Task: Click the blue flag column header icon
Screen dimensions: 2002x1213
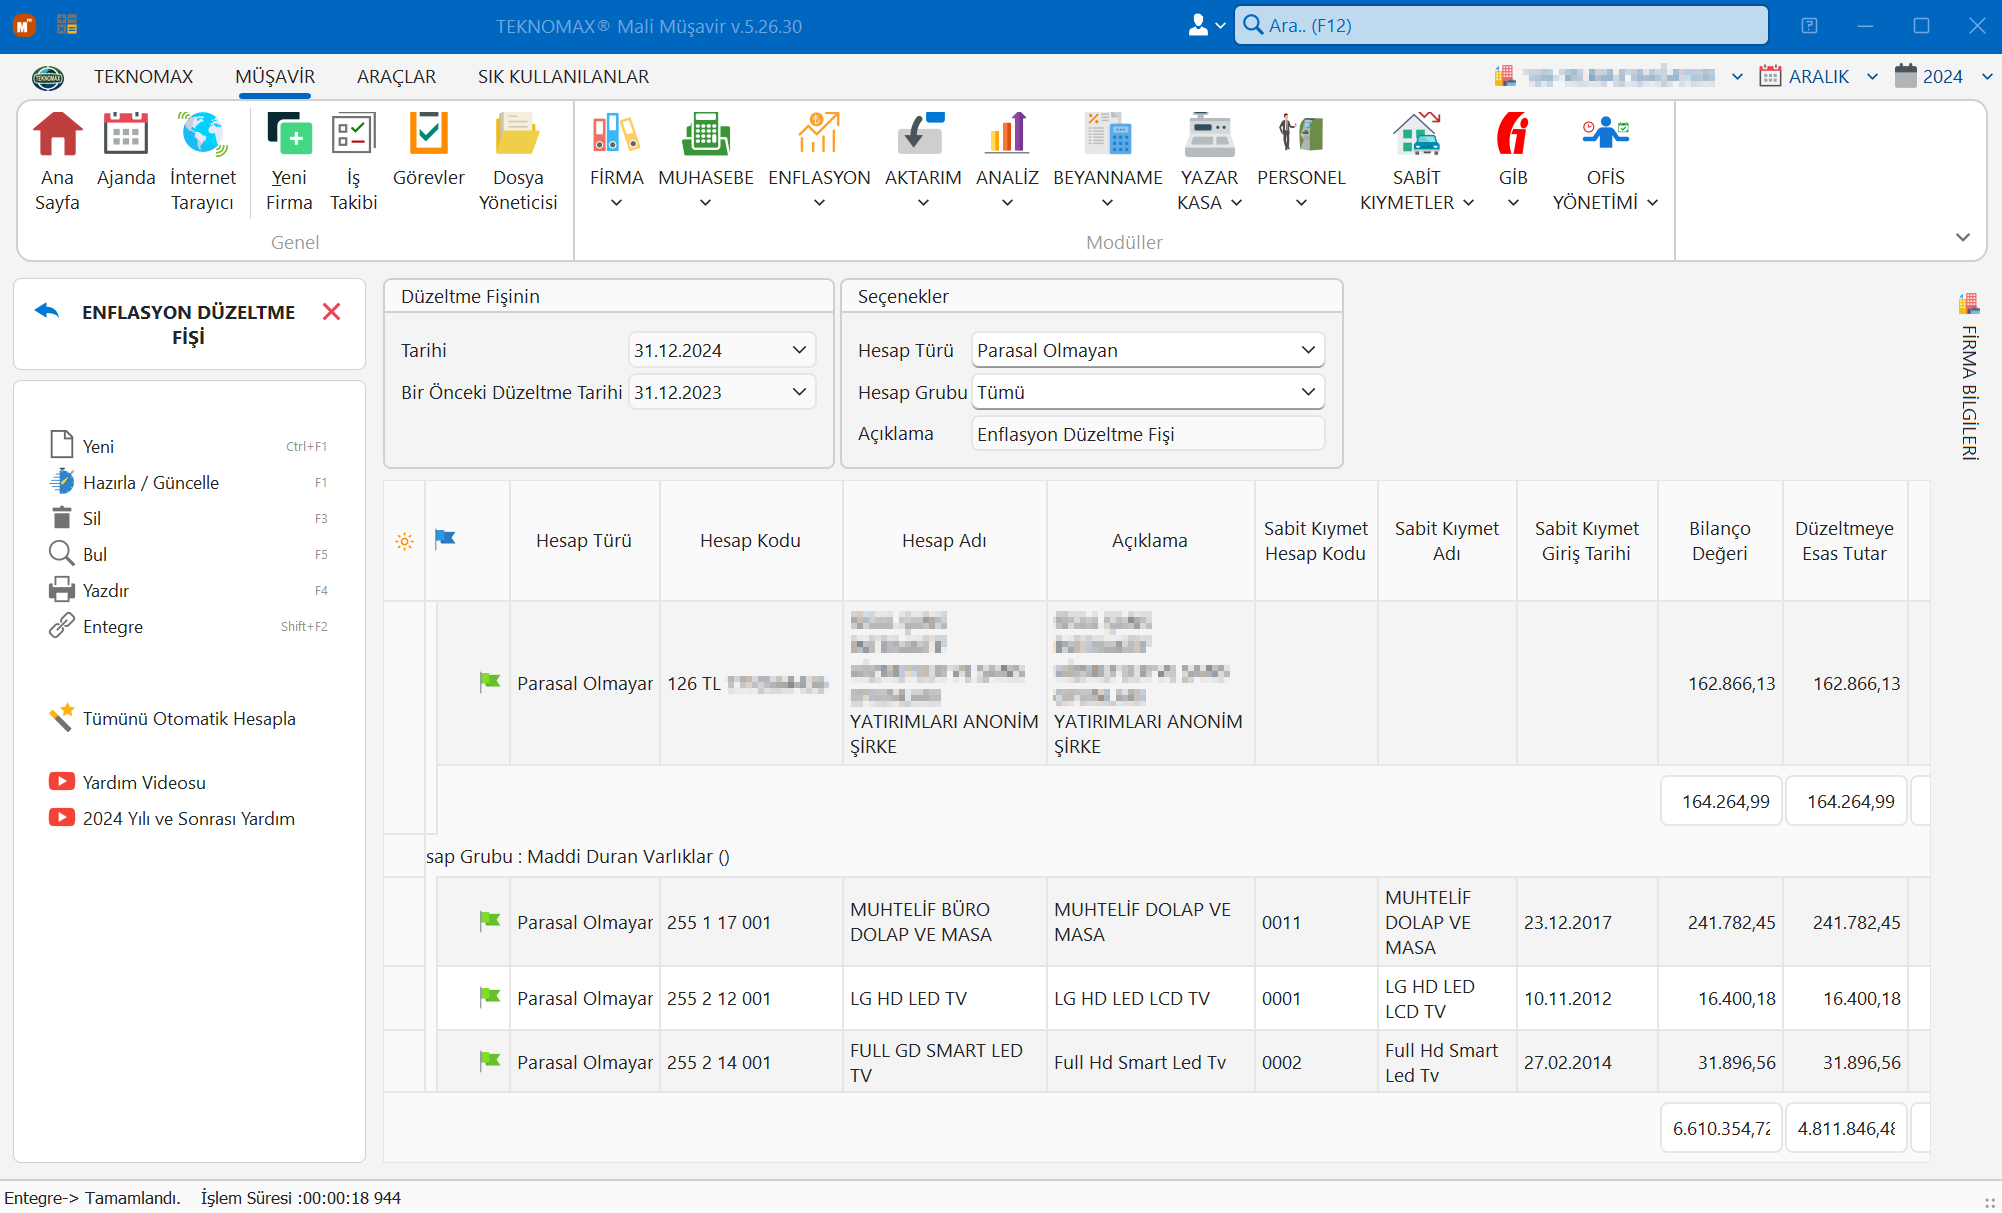Action: (445, 539)
